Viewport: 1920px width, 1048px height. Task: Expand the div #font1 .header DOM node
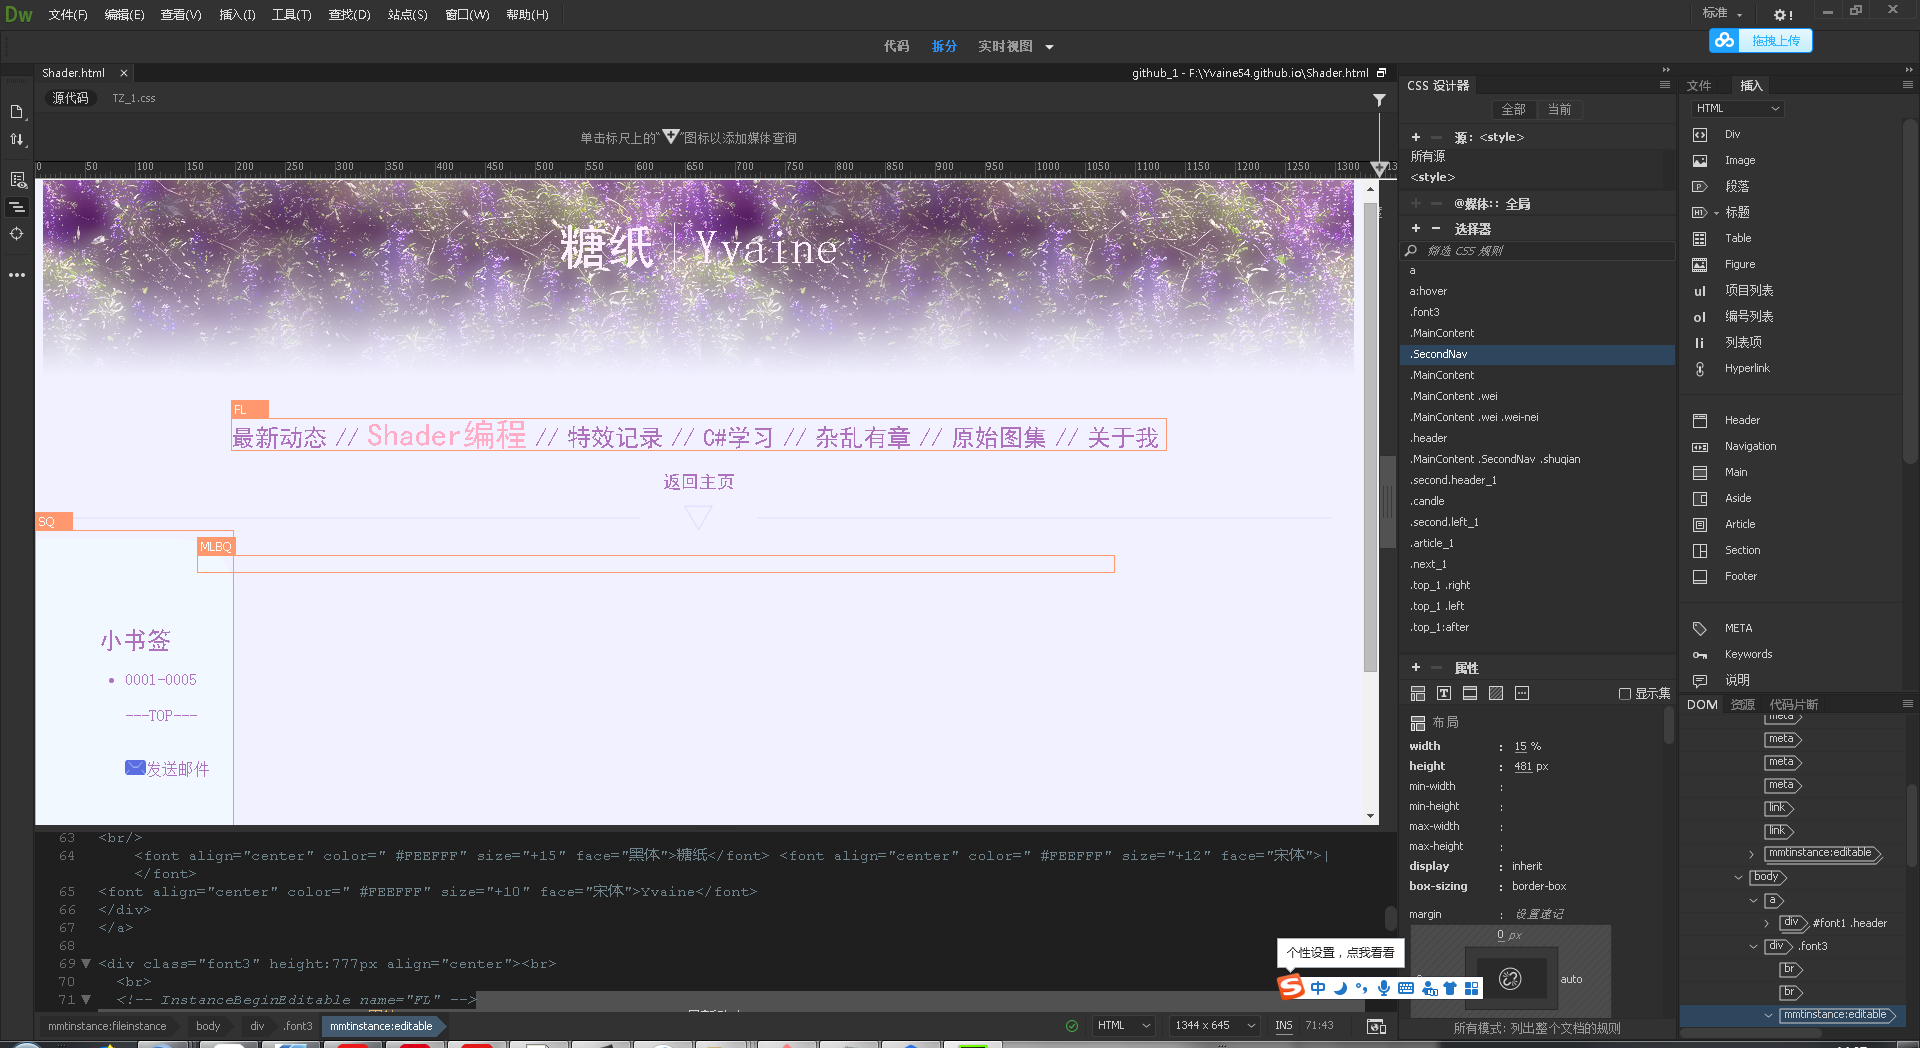[1766, 923]
